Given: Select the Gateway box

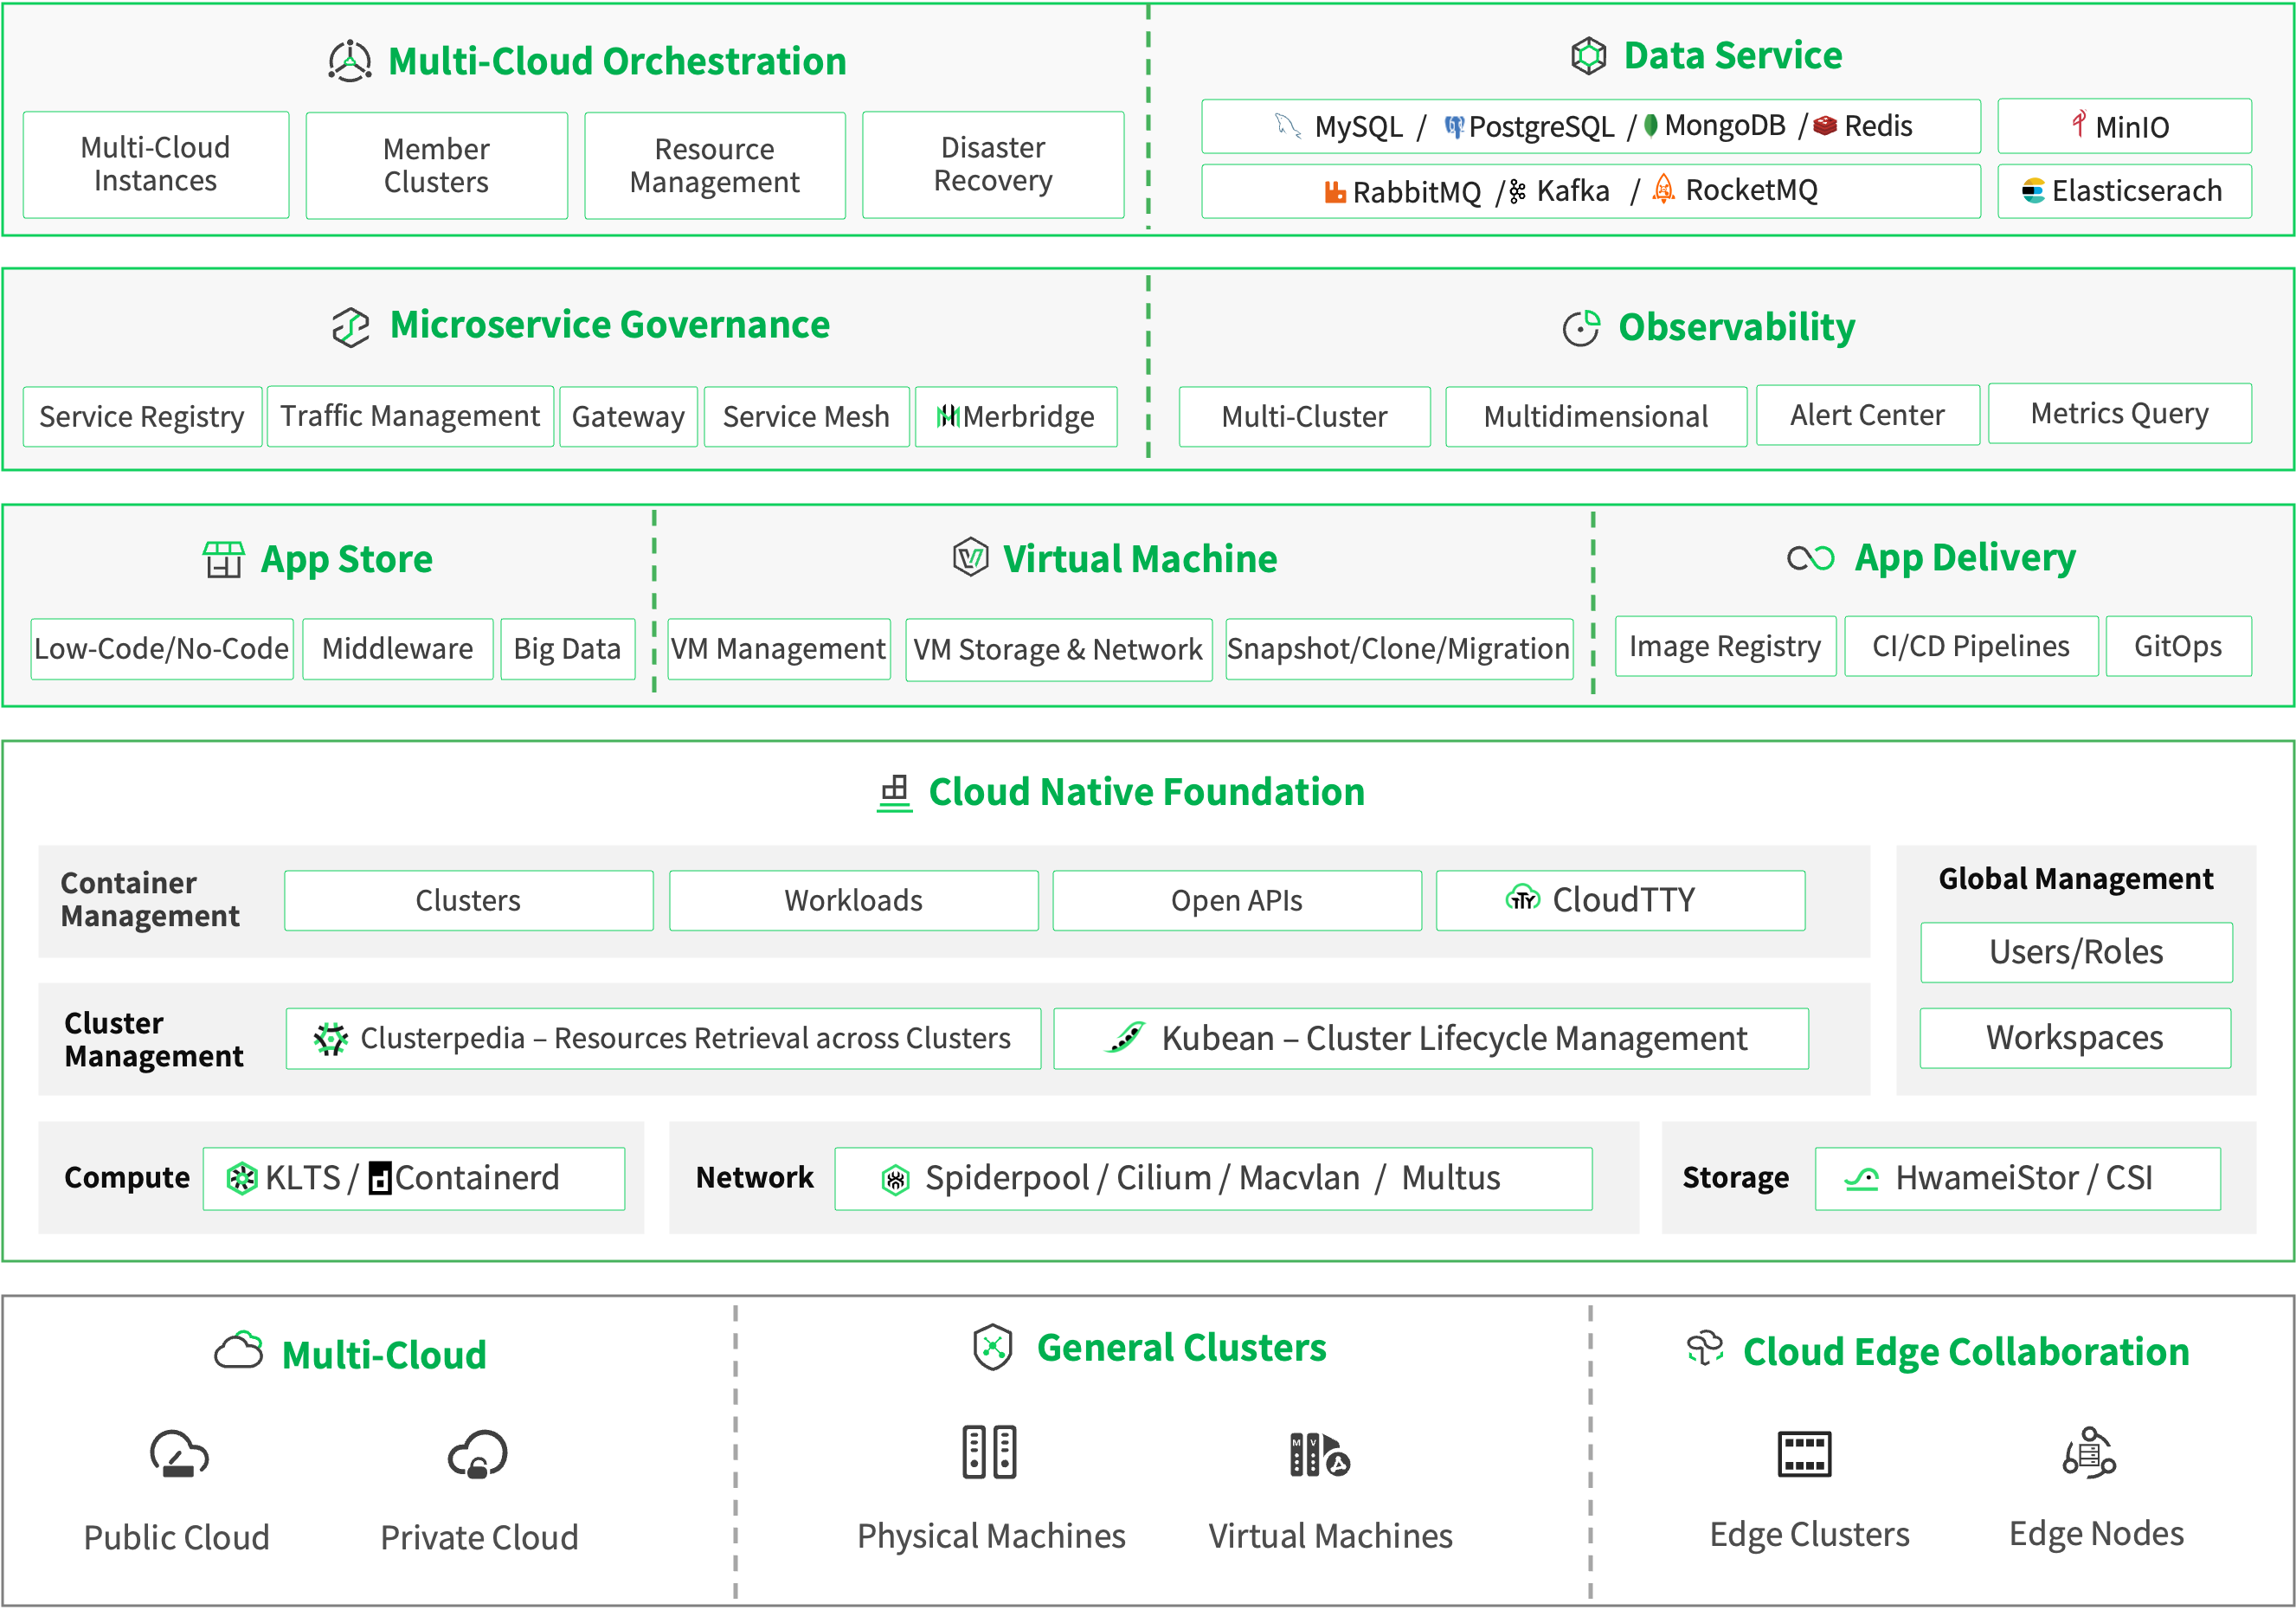Looking at the screenshot, I should point(628,417).
